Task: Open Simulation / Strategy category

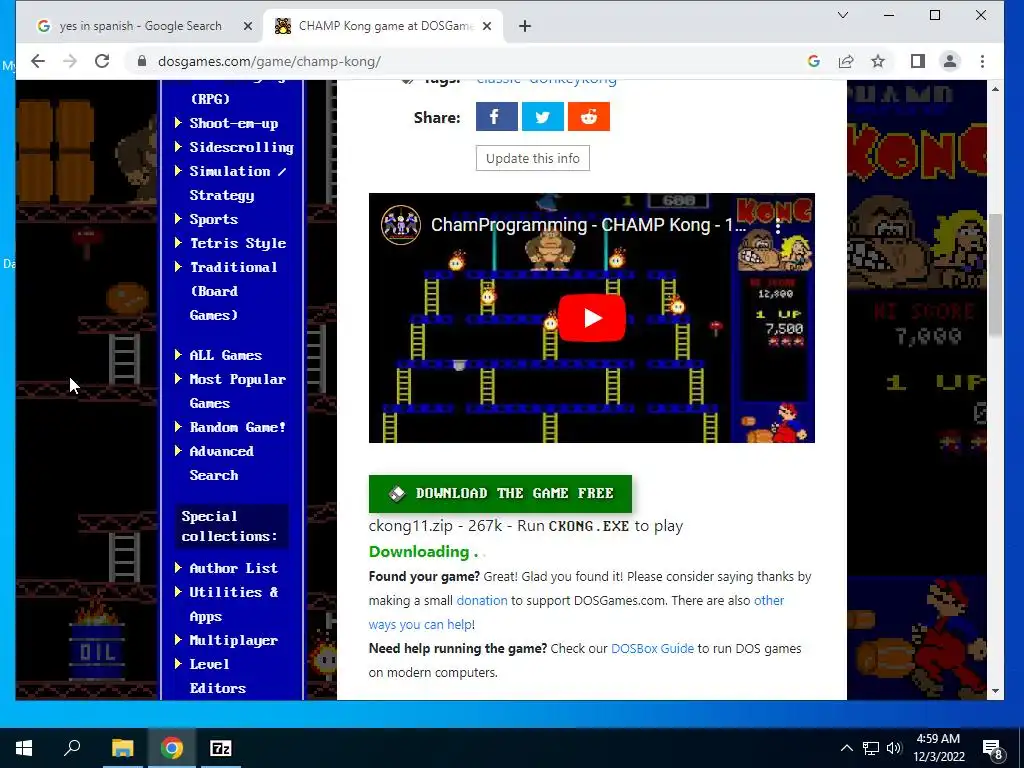Action: tap(238, 184)
